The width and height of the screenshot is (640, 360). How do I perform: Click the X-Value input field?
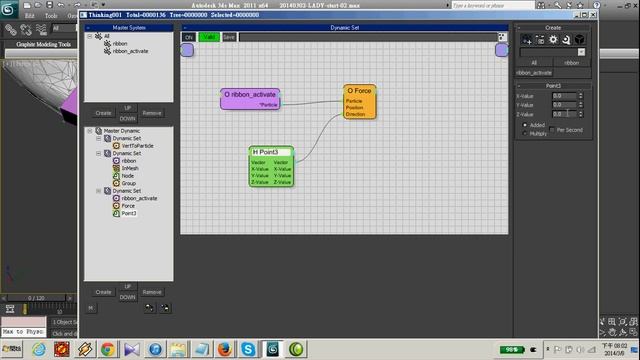coord(564,96)
